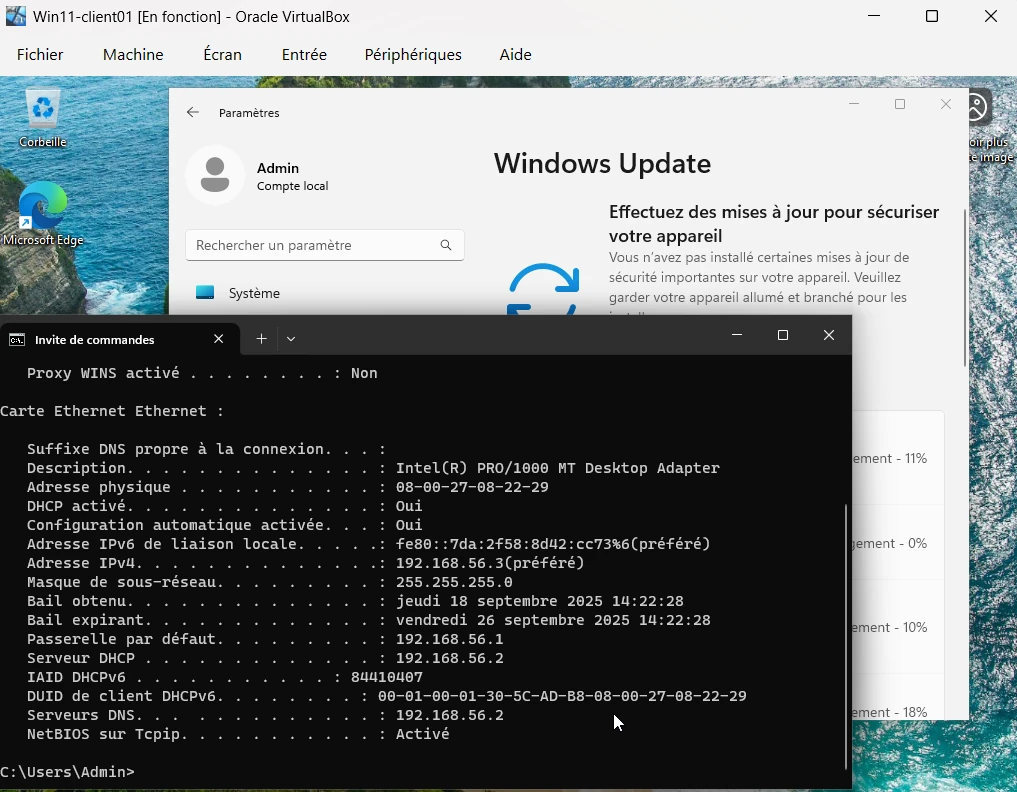The height and width of the screenshot is (792, 1017).
Task: Click subnet mask 255.255.255.0 value
Action: tap(454, 582)
